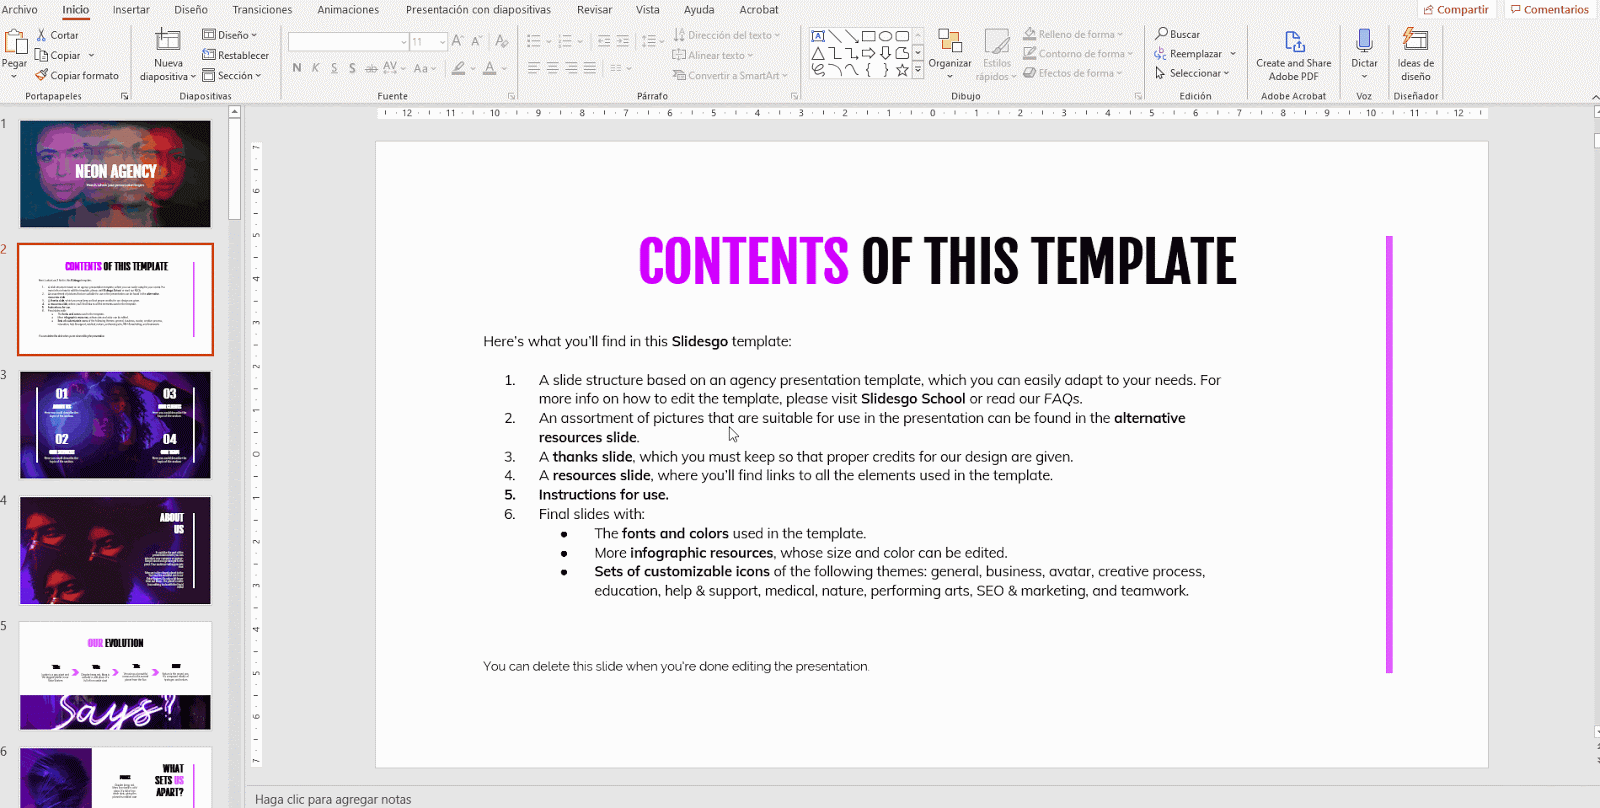The height and width of the screenshot is (808, 1600).
Task: Click the Compartir button
Action: (1456, 10)
